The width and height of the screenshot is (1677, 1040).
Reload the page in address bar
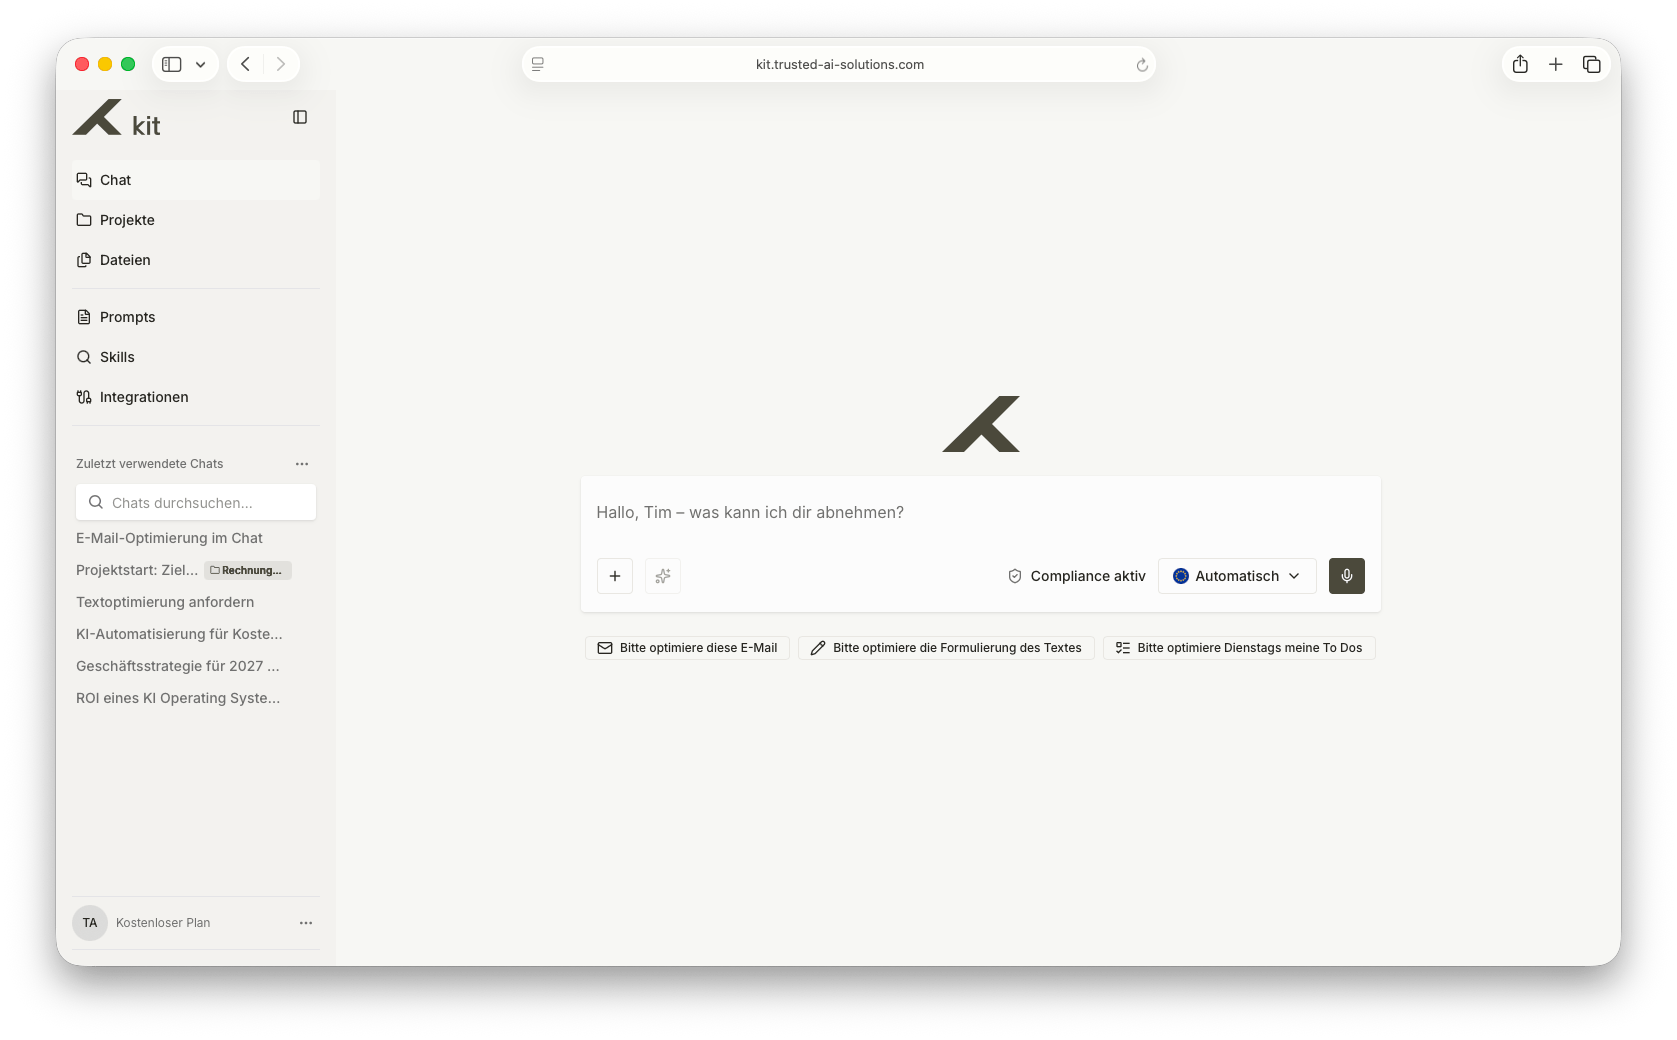[1142, 65]
